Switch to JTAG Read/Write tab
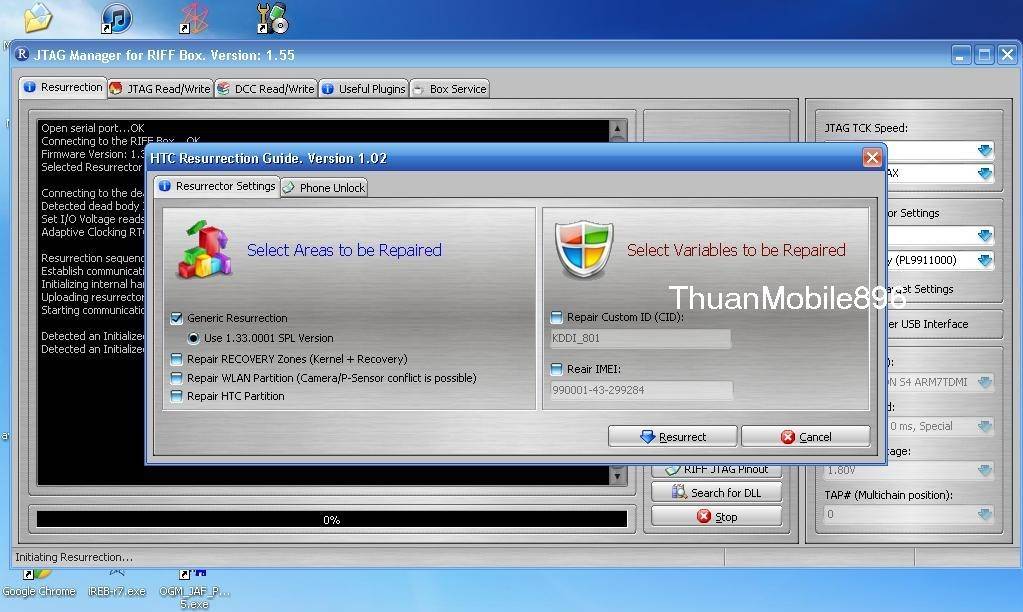Screen dimensions: 1023x612 [160, 89]
